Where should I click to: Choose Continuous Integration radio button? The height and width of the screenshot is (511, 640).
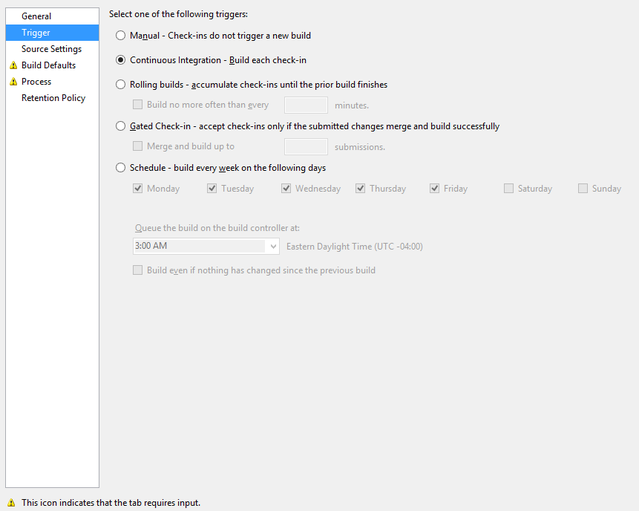[120, 60]
